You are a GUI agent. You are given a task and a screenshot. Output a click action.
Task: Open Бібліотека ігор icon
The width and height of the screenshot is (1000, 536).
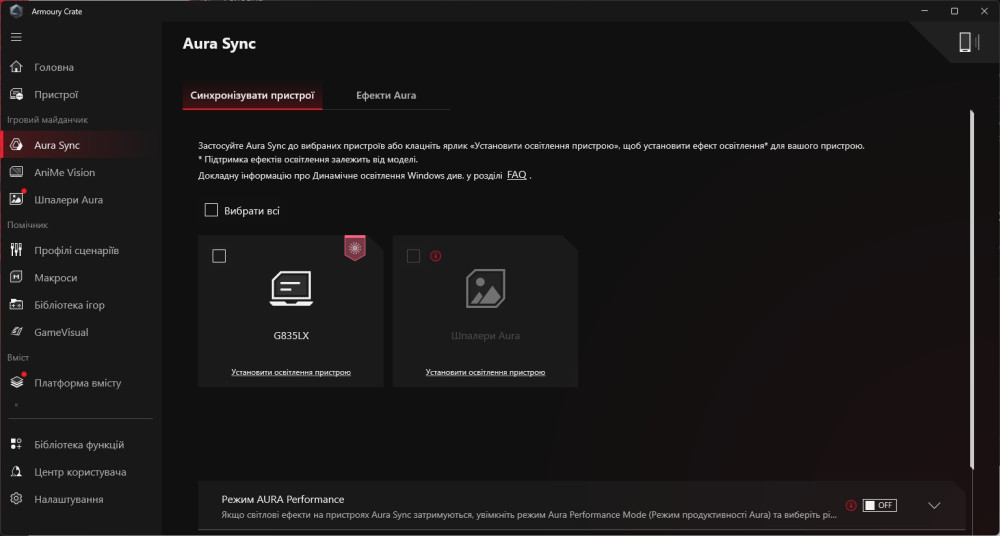(17, 305)
